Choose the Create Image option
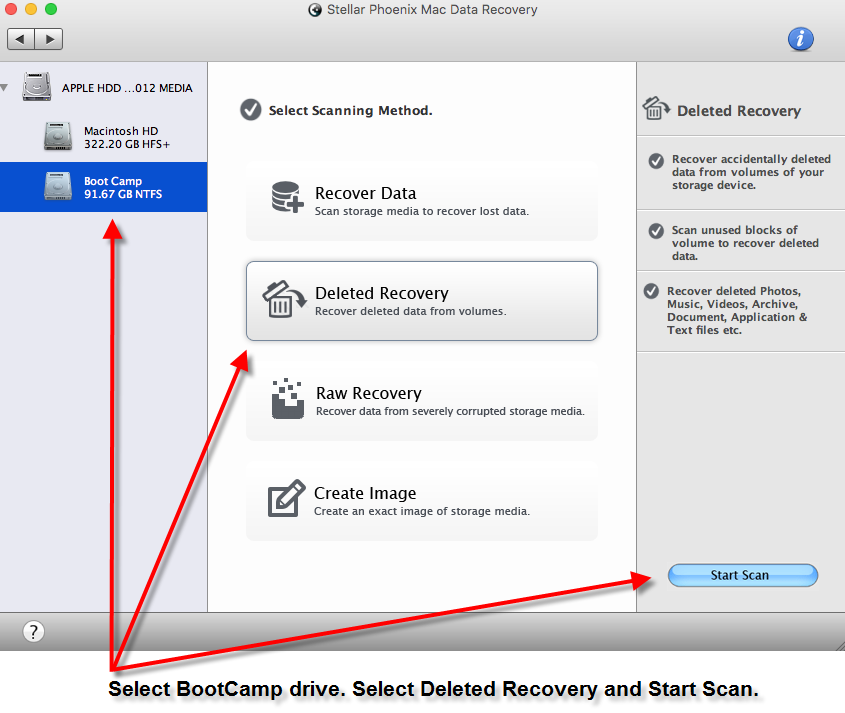 [421, 501]
